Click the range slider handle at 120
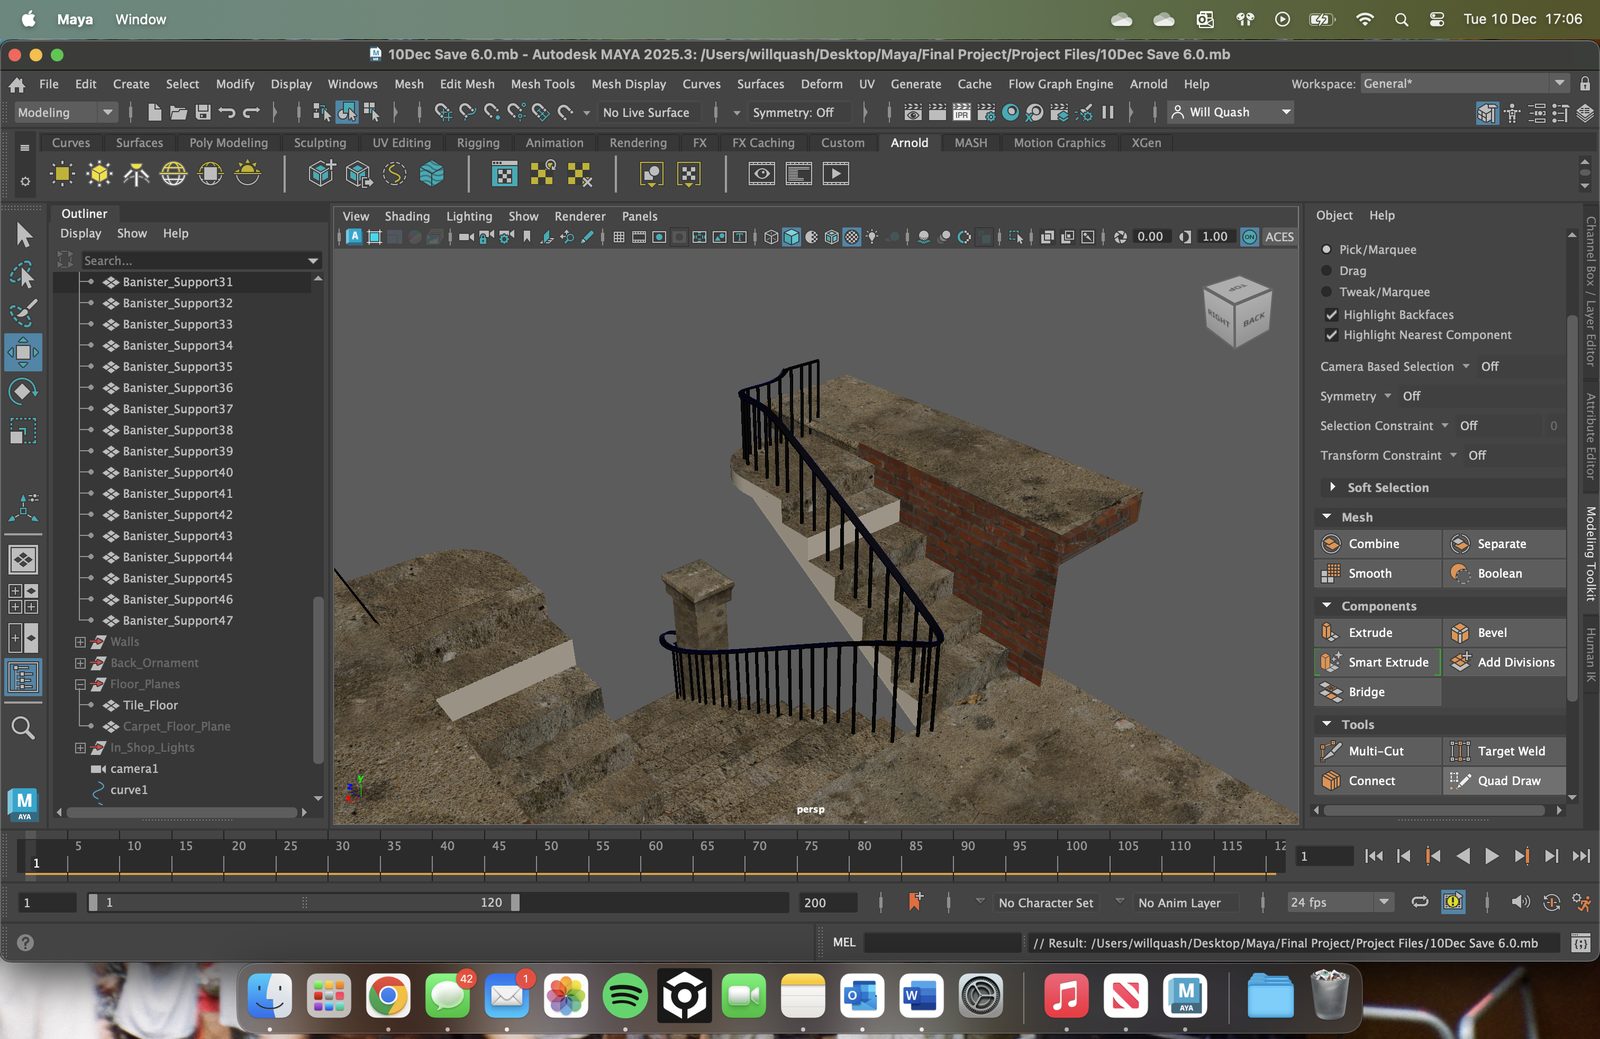Viewport: 1600px width, 1039px height. 515,902
